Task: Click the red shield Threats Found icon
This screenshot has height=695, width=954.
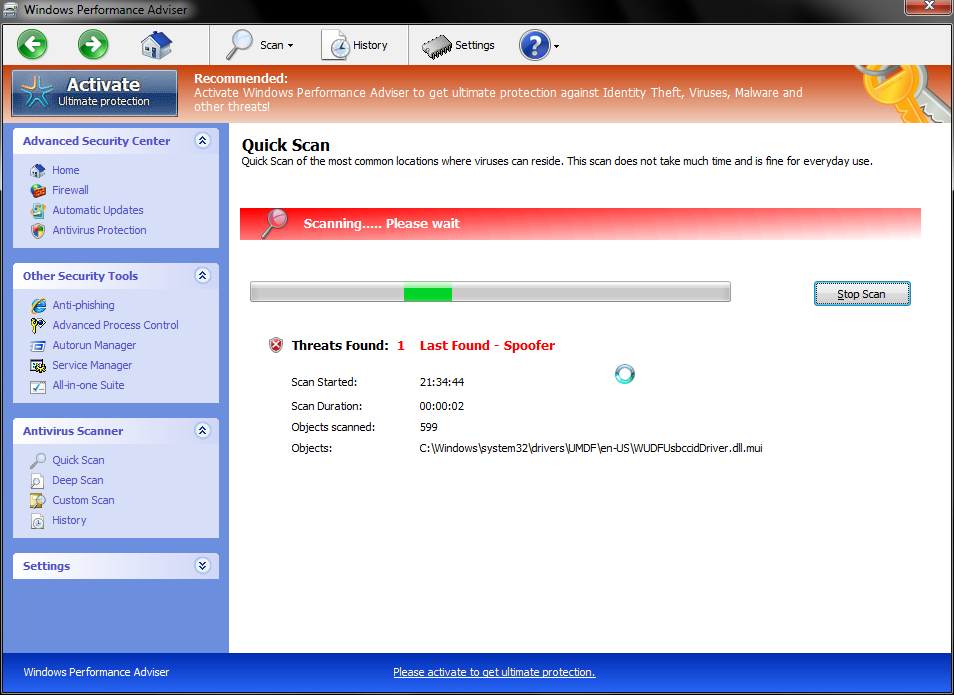Action: tap(276, 346)
